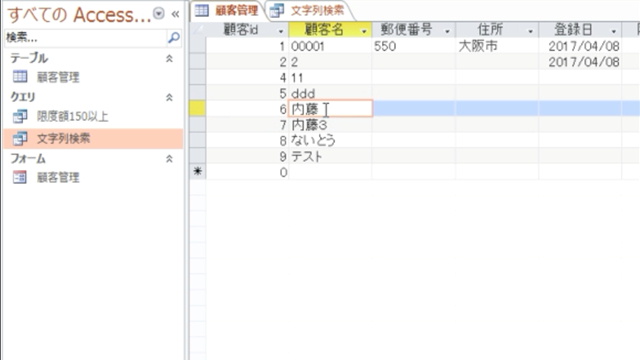
Task: Click the 文字列検索 query icon in navigation pane
Action: pos(20,138)
